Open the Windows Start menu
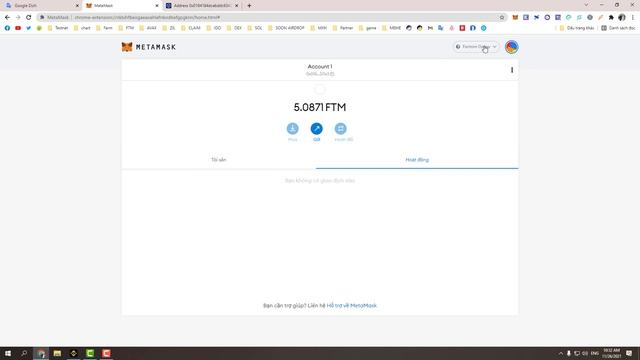The image size is (640, 360). point(8,353)
